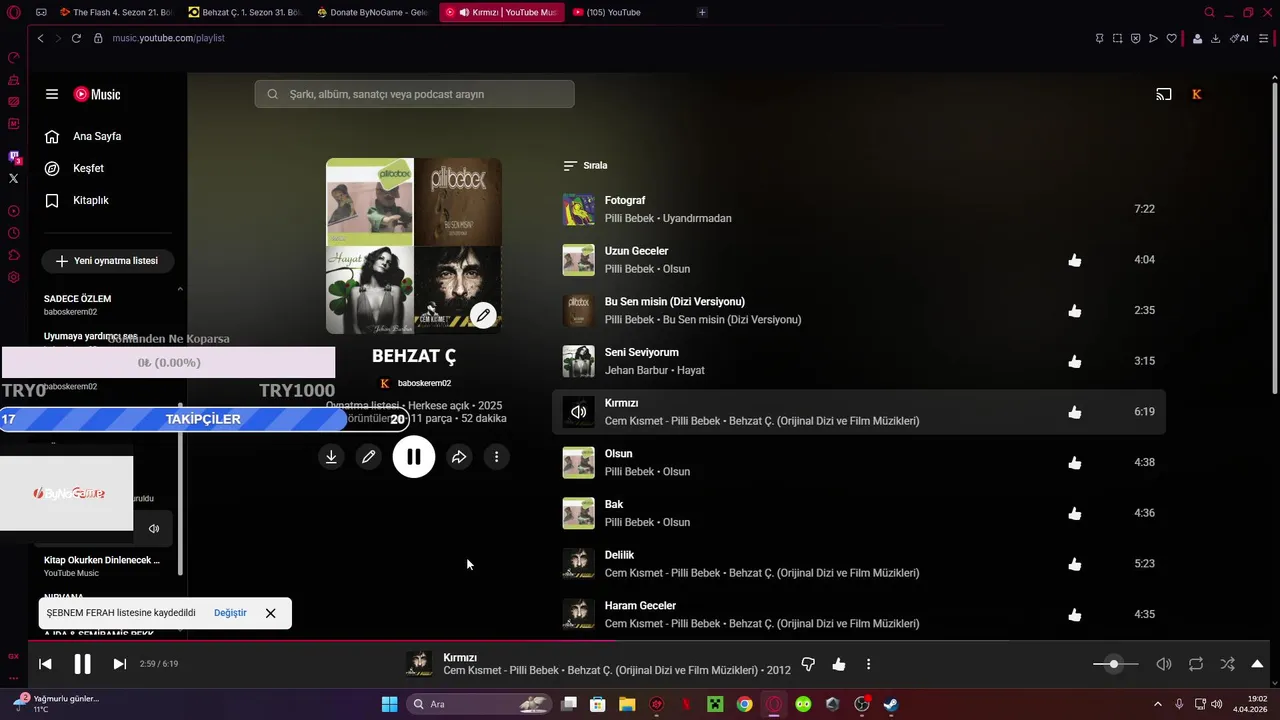Switch to the Behzat Ç. browser tab
This screenshot has width=1280, height=720.
245,12
